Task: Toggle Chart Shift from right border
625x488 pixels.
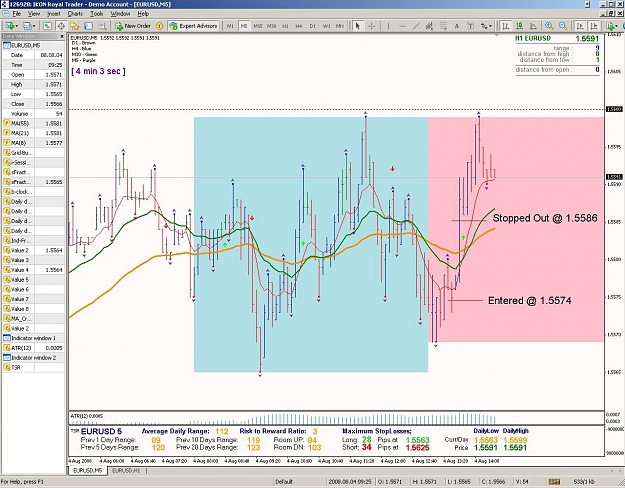Action: point(594,26)
